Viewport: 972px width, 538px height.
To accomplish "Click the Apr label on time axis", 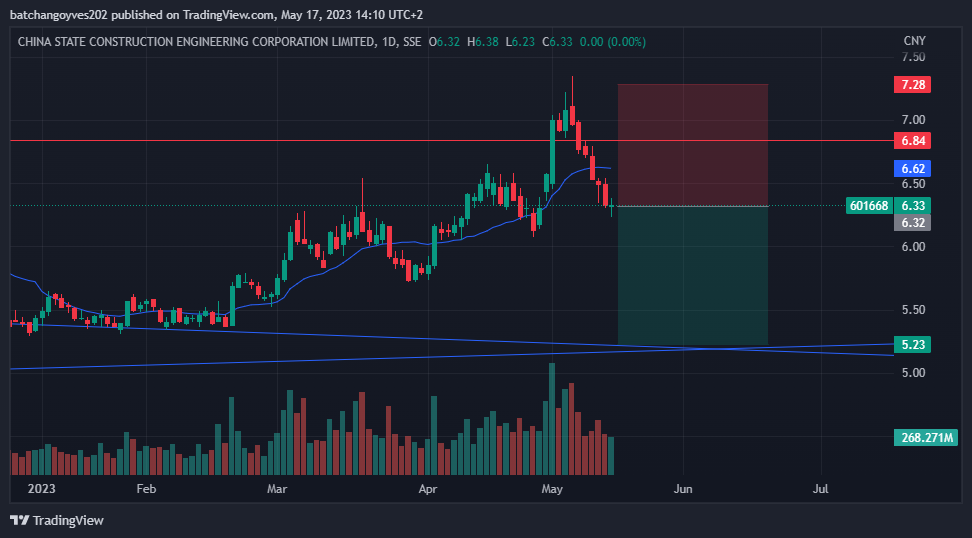I will pyautogui.click(x=428, y=489).
